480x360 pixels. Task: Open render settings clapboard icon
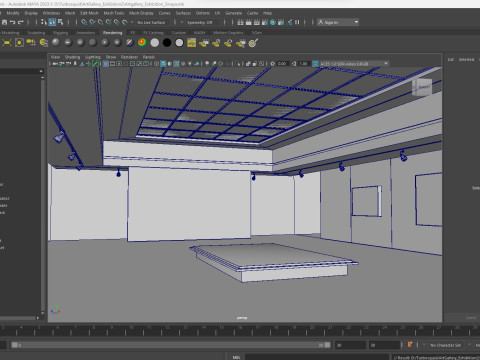click(265, 22)
